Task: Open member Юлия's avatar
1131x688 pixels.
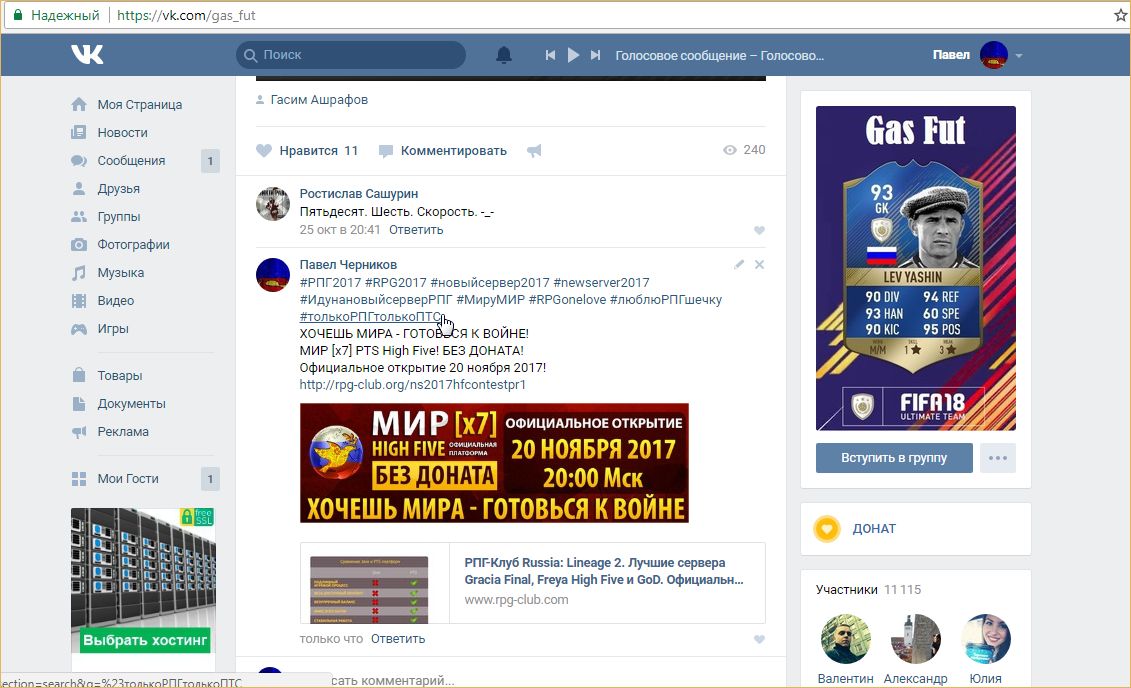Action: click(985, 639)
